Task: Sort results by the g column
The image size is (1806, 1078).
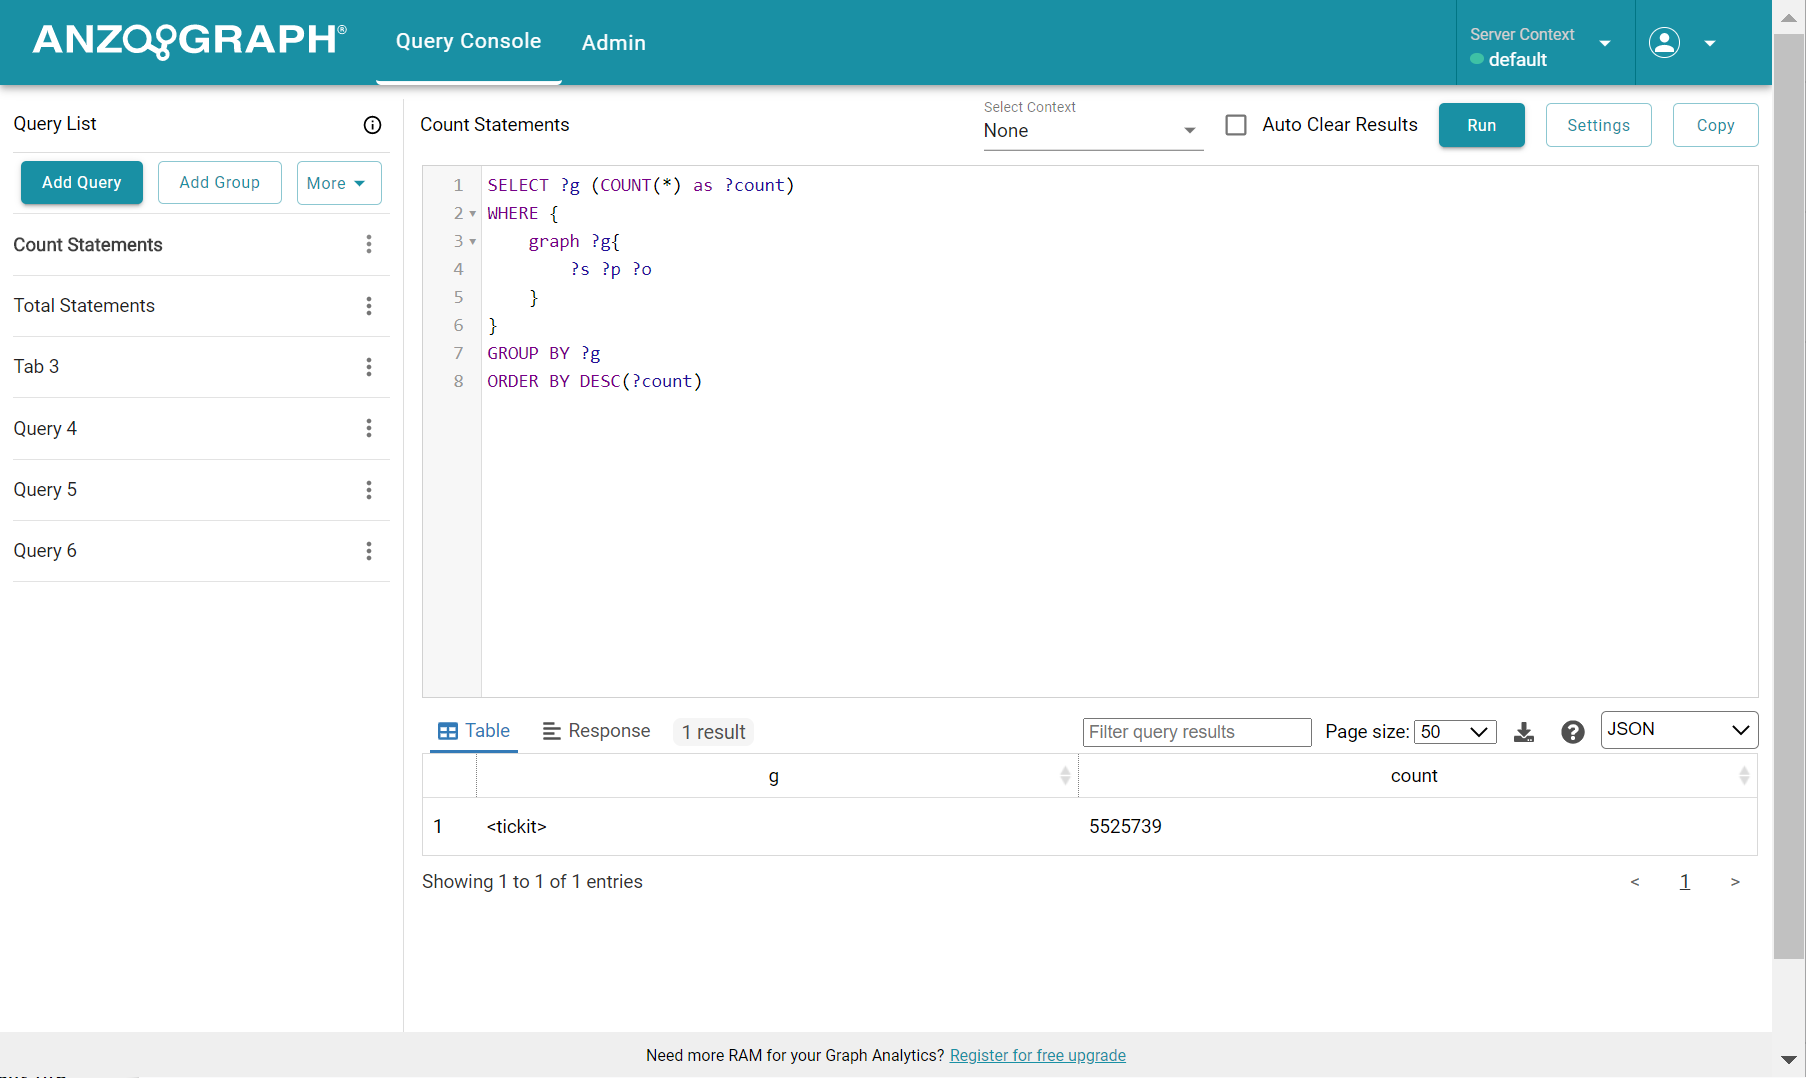Action: [x=1064, y=776]
